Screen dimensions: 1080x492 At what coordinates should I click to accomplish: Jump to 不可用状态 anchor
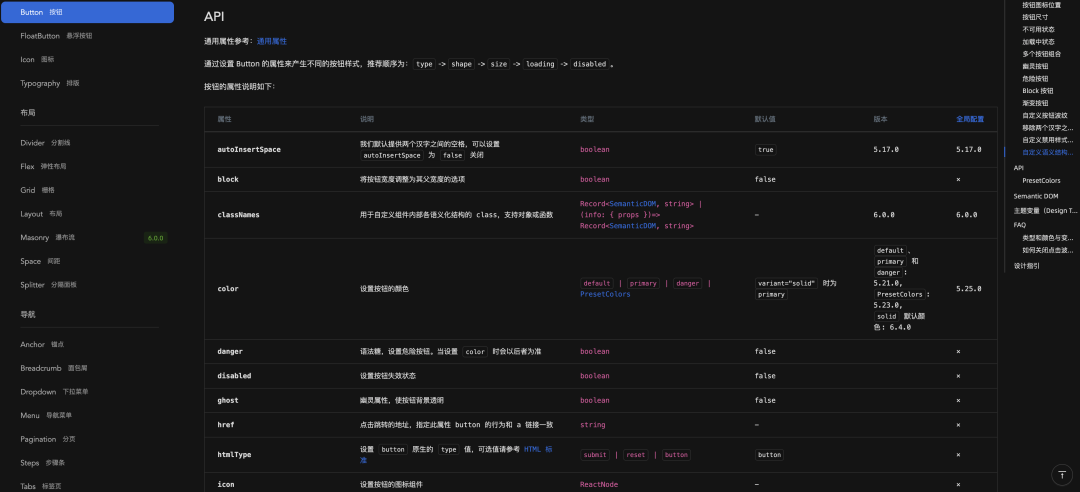click(1038, 30)
